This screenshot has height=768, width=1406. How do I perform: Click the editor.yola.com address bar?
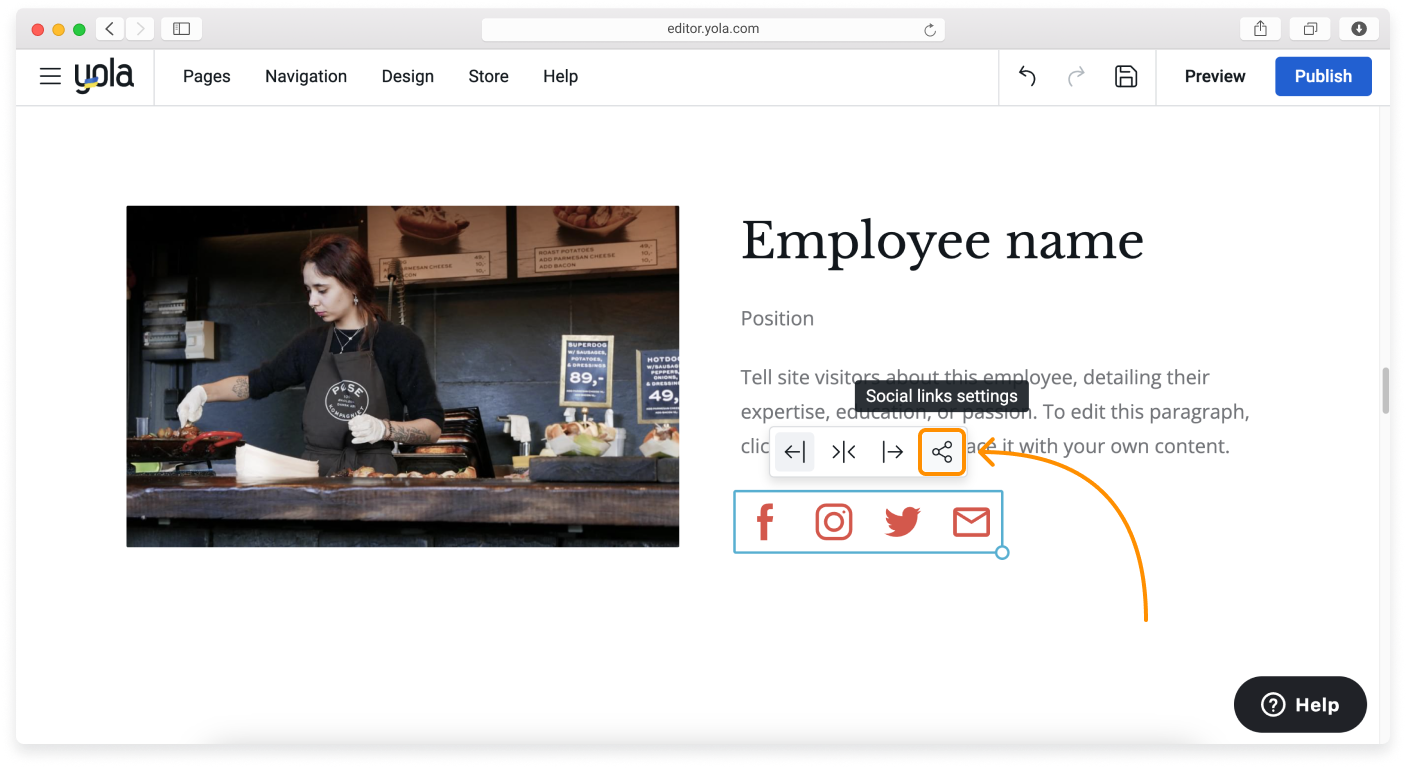[x=712, y=29]
